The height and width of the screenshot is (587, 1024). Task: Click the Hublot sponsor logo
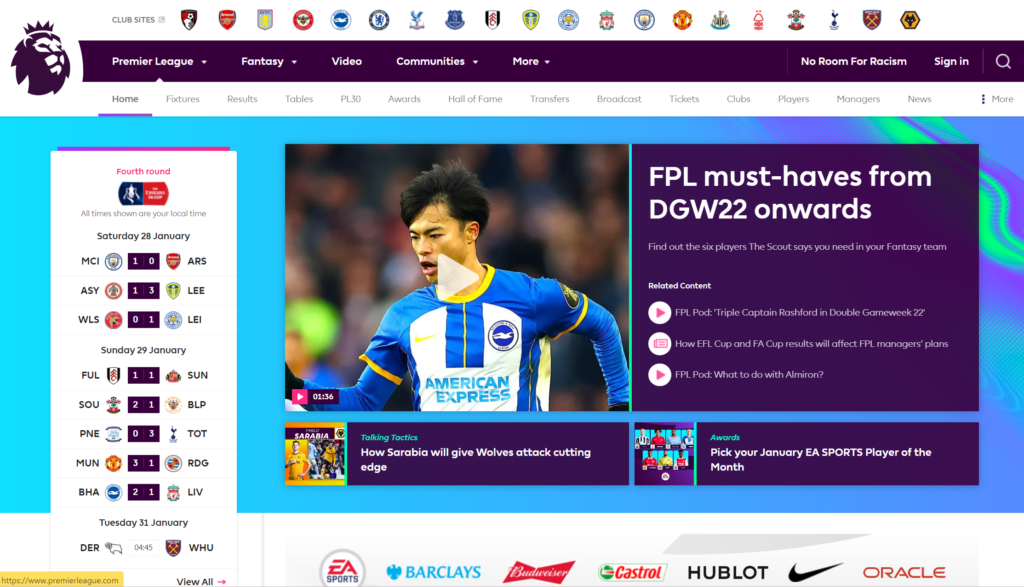(x=728, y=573)
